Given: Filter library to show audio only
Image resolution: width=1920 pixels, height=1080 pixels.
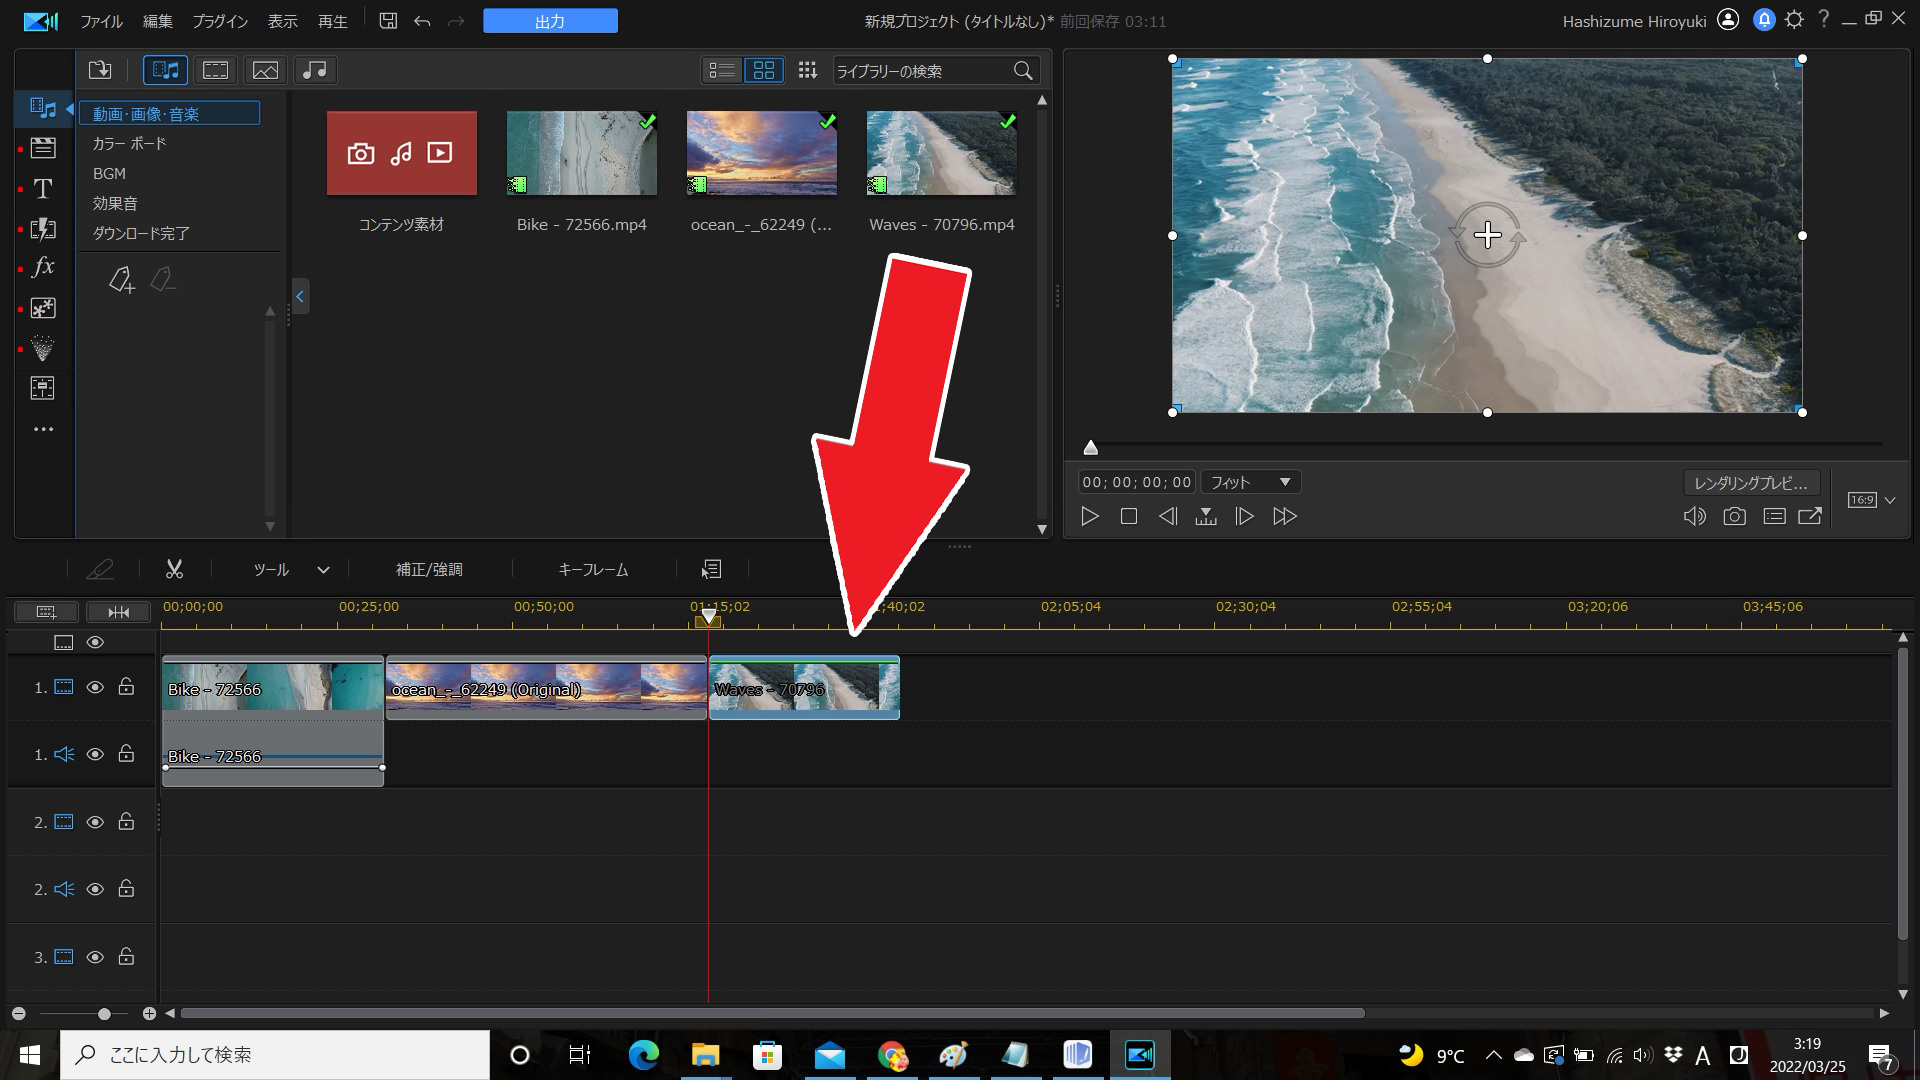Looking at the screenshot, I should coord(314,70).
